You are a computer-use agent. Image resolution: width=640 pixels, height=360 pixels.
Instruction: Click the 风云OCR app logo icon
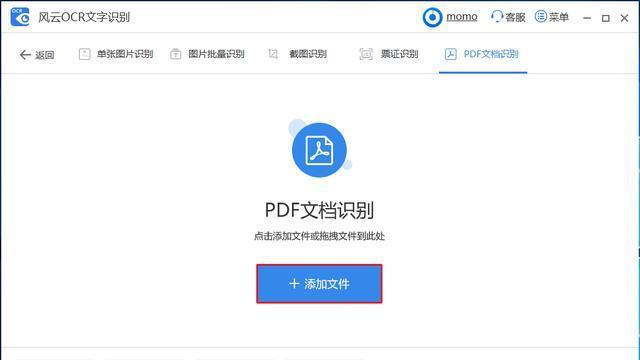tap(20, 17)
